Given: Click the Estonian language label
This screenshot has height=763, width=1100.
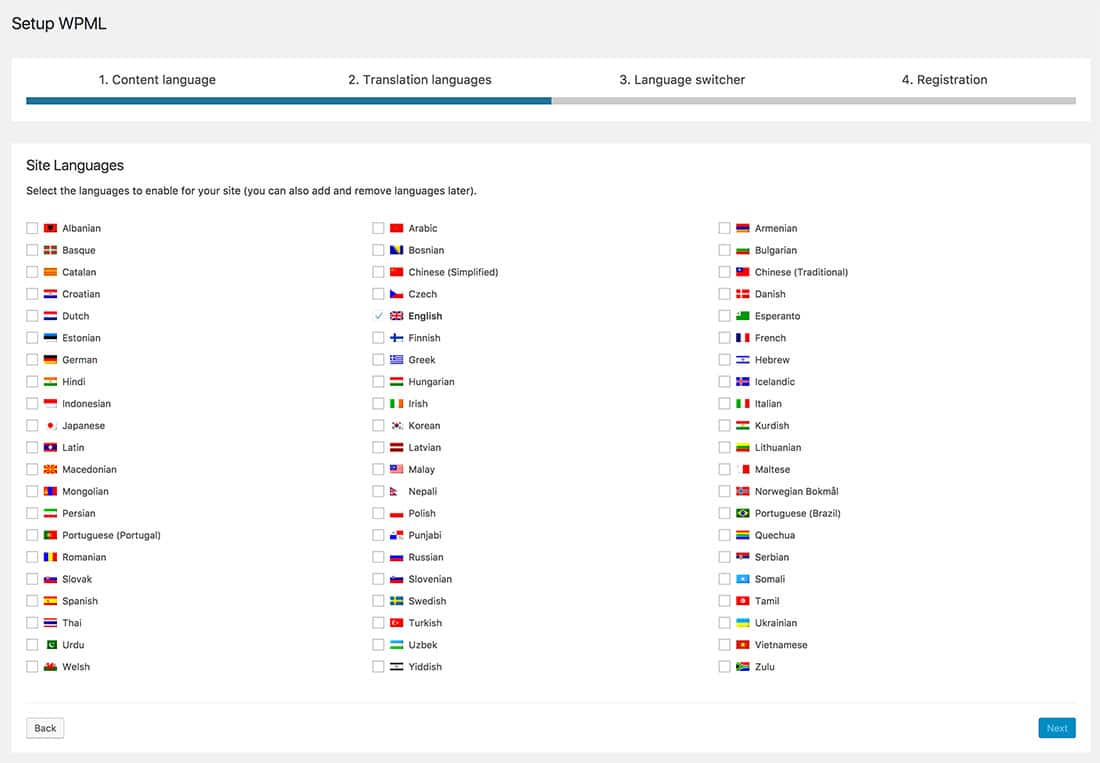Looking at the screenshot, I should click(x=81, y=338).
